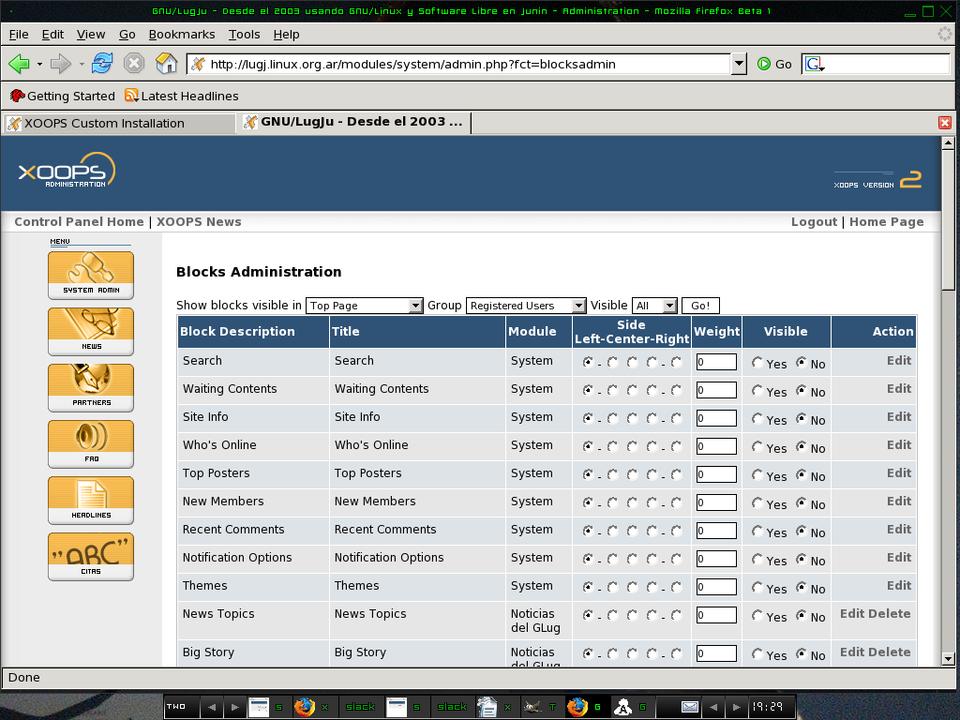Open the Headlines module icon

pos(90,499)
